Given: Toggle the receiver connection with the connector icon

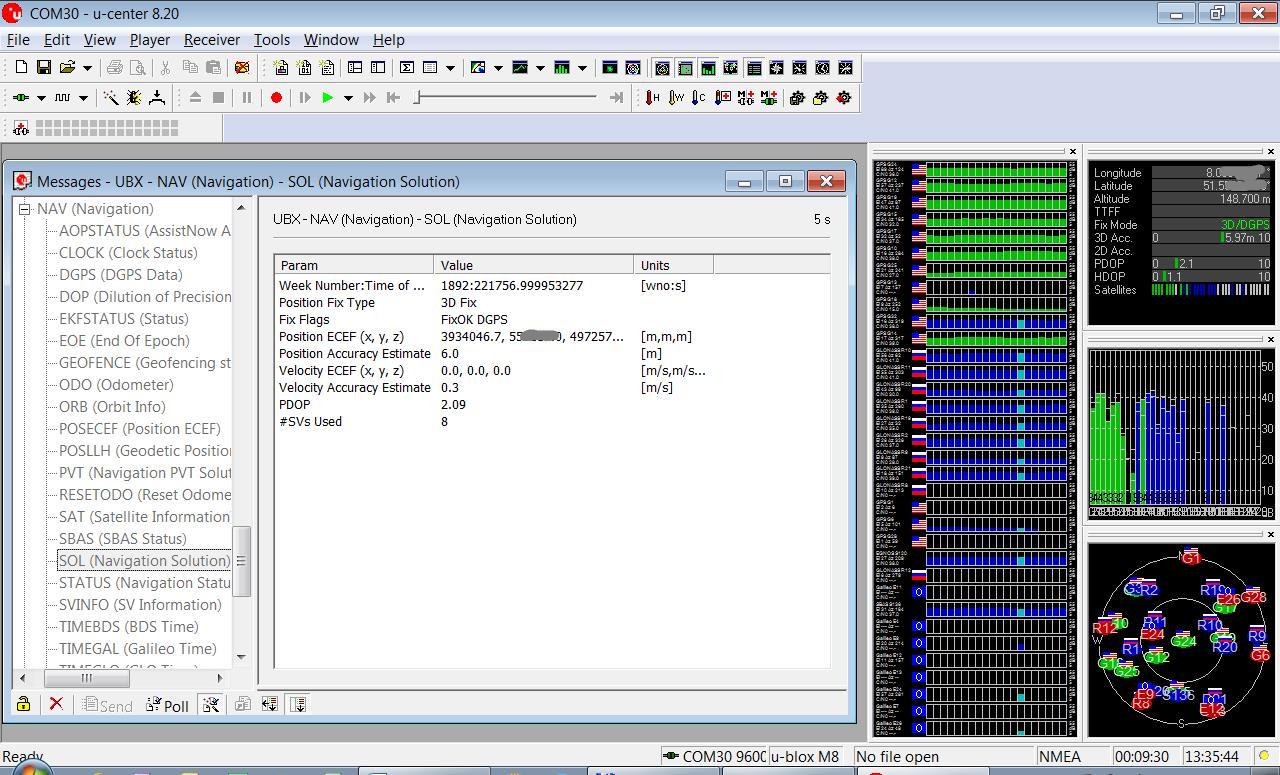Looking at the screenshot, I should (22, 97).
